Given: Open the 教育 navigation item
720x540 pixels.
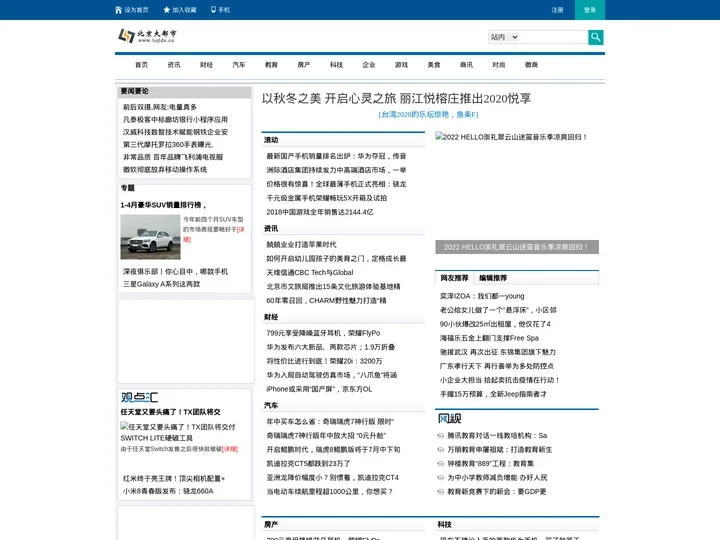Looking at the screenshot, I should pyautogui.click(x=271, y=65).
